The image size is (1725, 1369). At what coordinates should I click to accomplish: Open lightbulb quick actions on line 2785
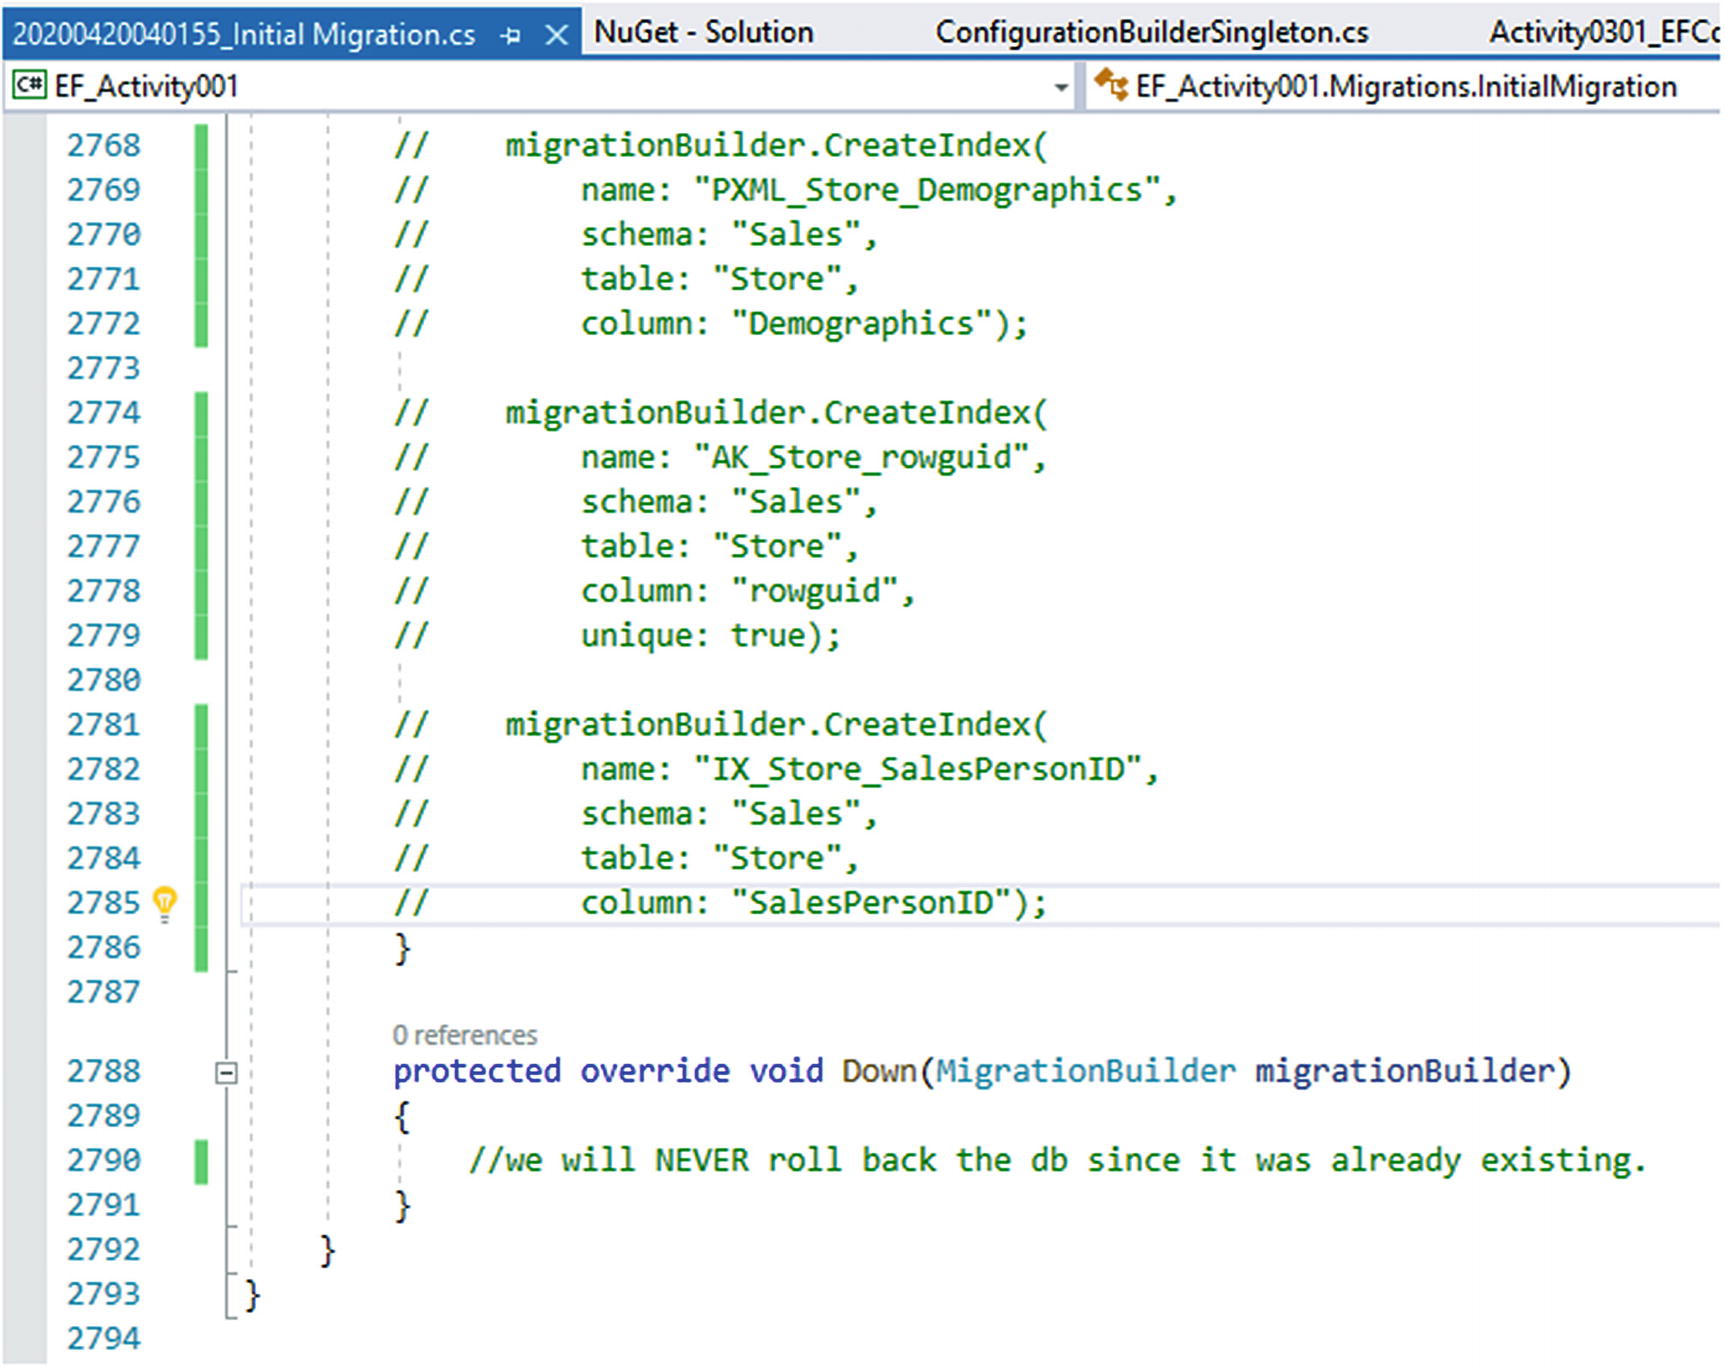[164, 902]
